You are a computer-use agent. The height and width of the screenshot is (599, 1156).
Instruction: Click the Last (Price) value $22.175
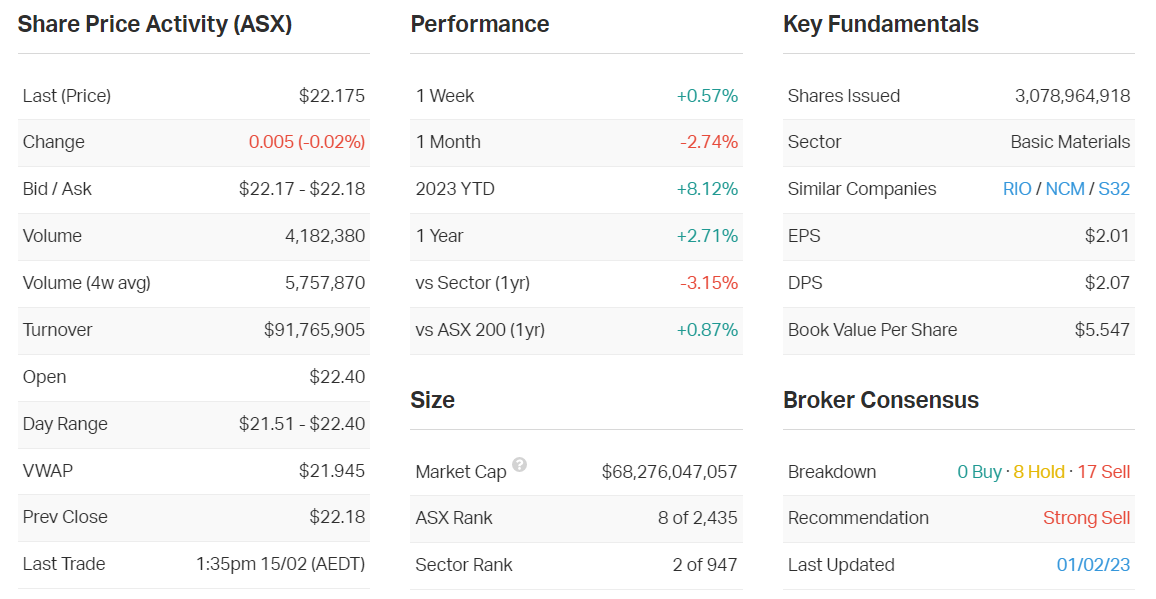(332, 96)
